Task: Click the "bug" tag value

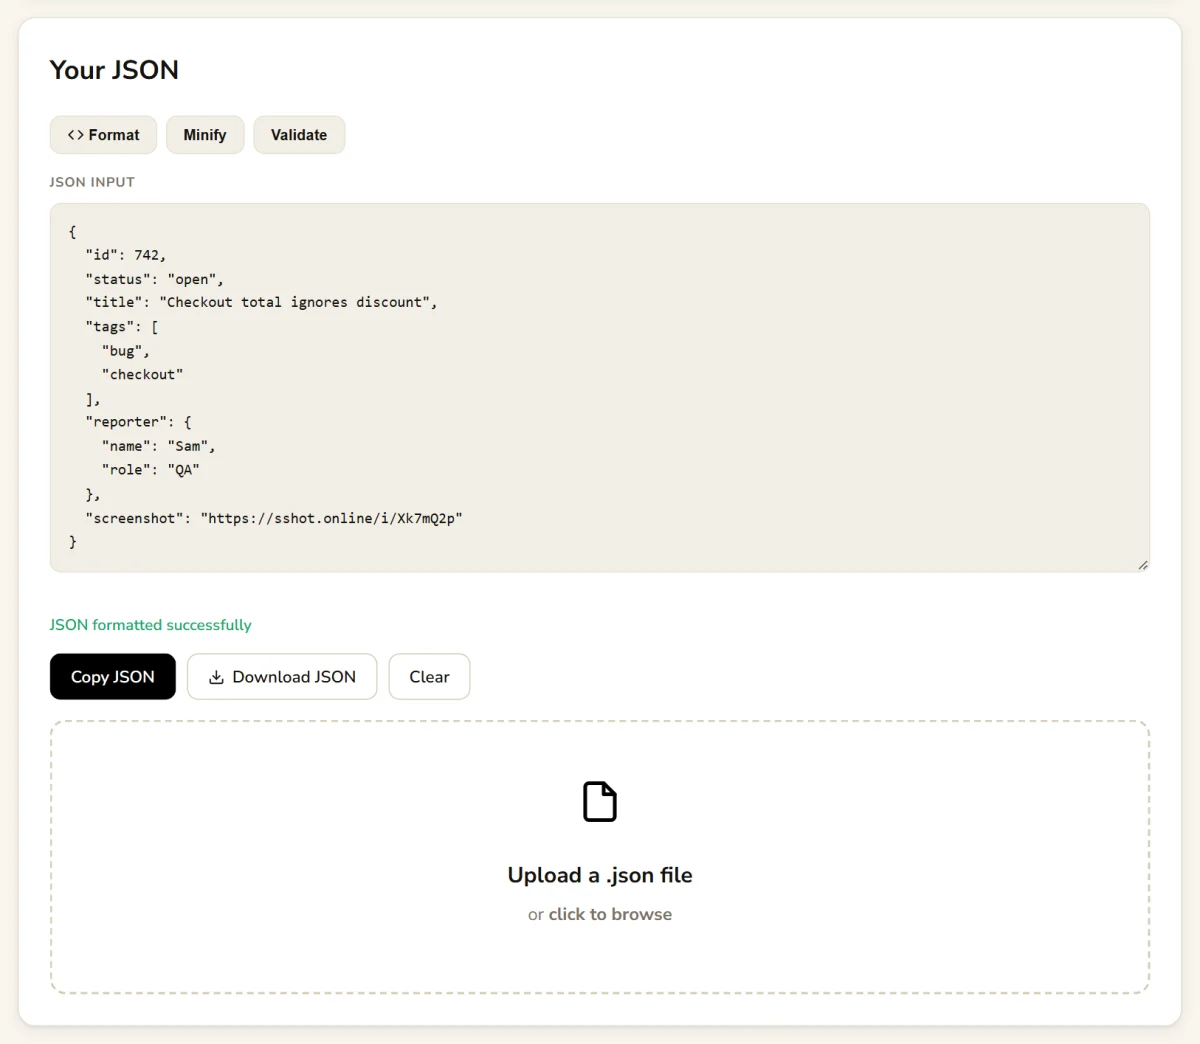Action: (126, 351)
